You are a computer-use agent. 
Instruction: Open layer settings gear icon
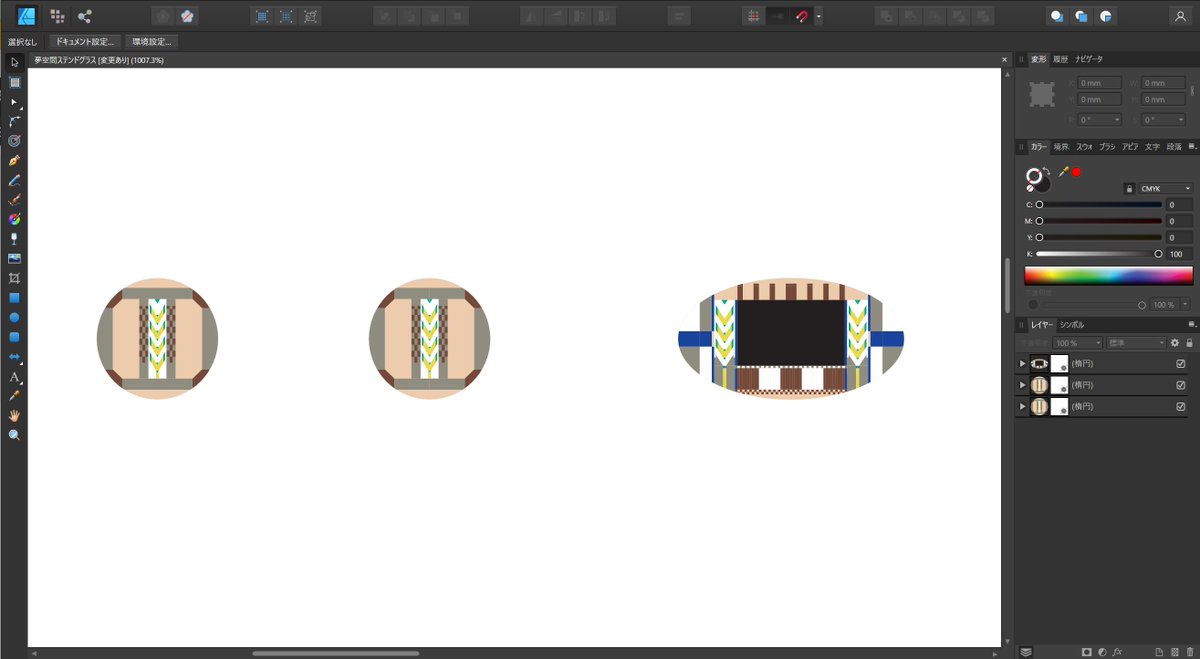1176,343
